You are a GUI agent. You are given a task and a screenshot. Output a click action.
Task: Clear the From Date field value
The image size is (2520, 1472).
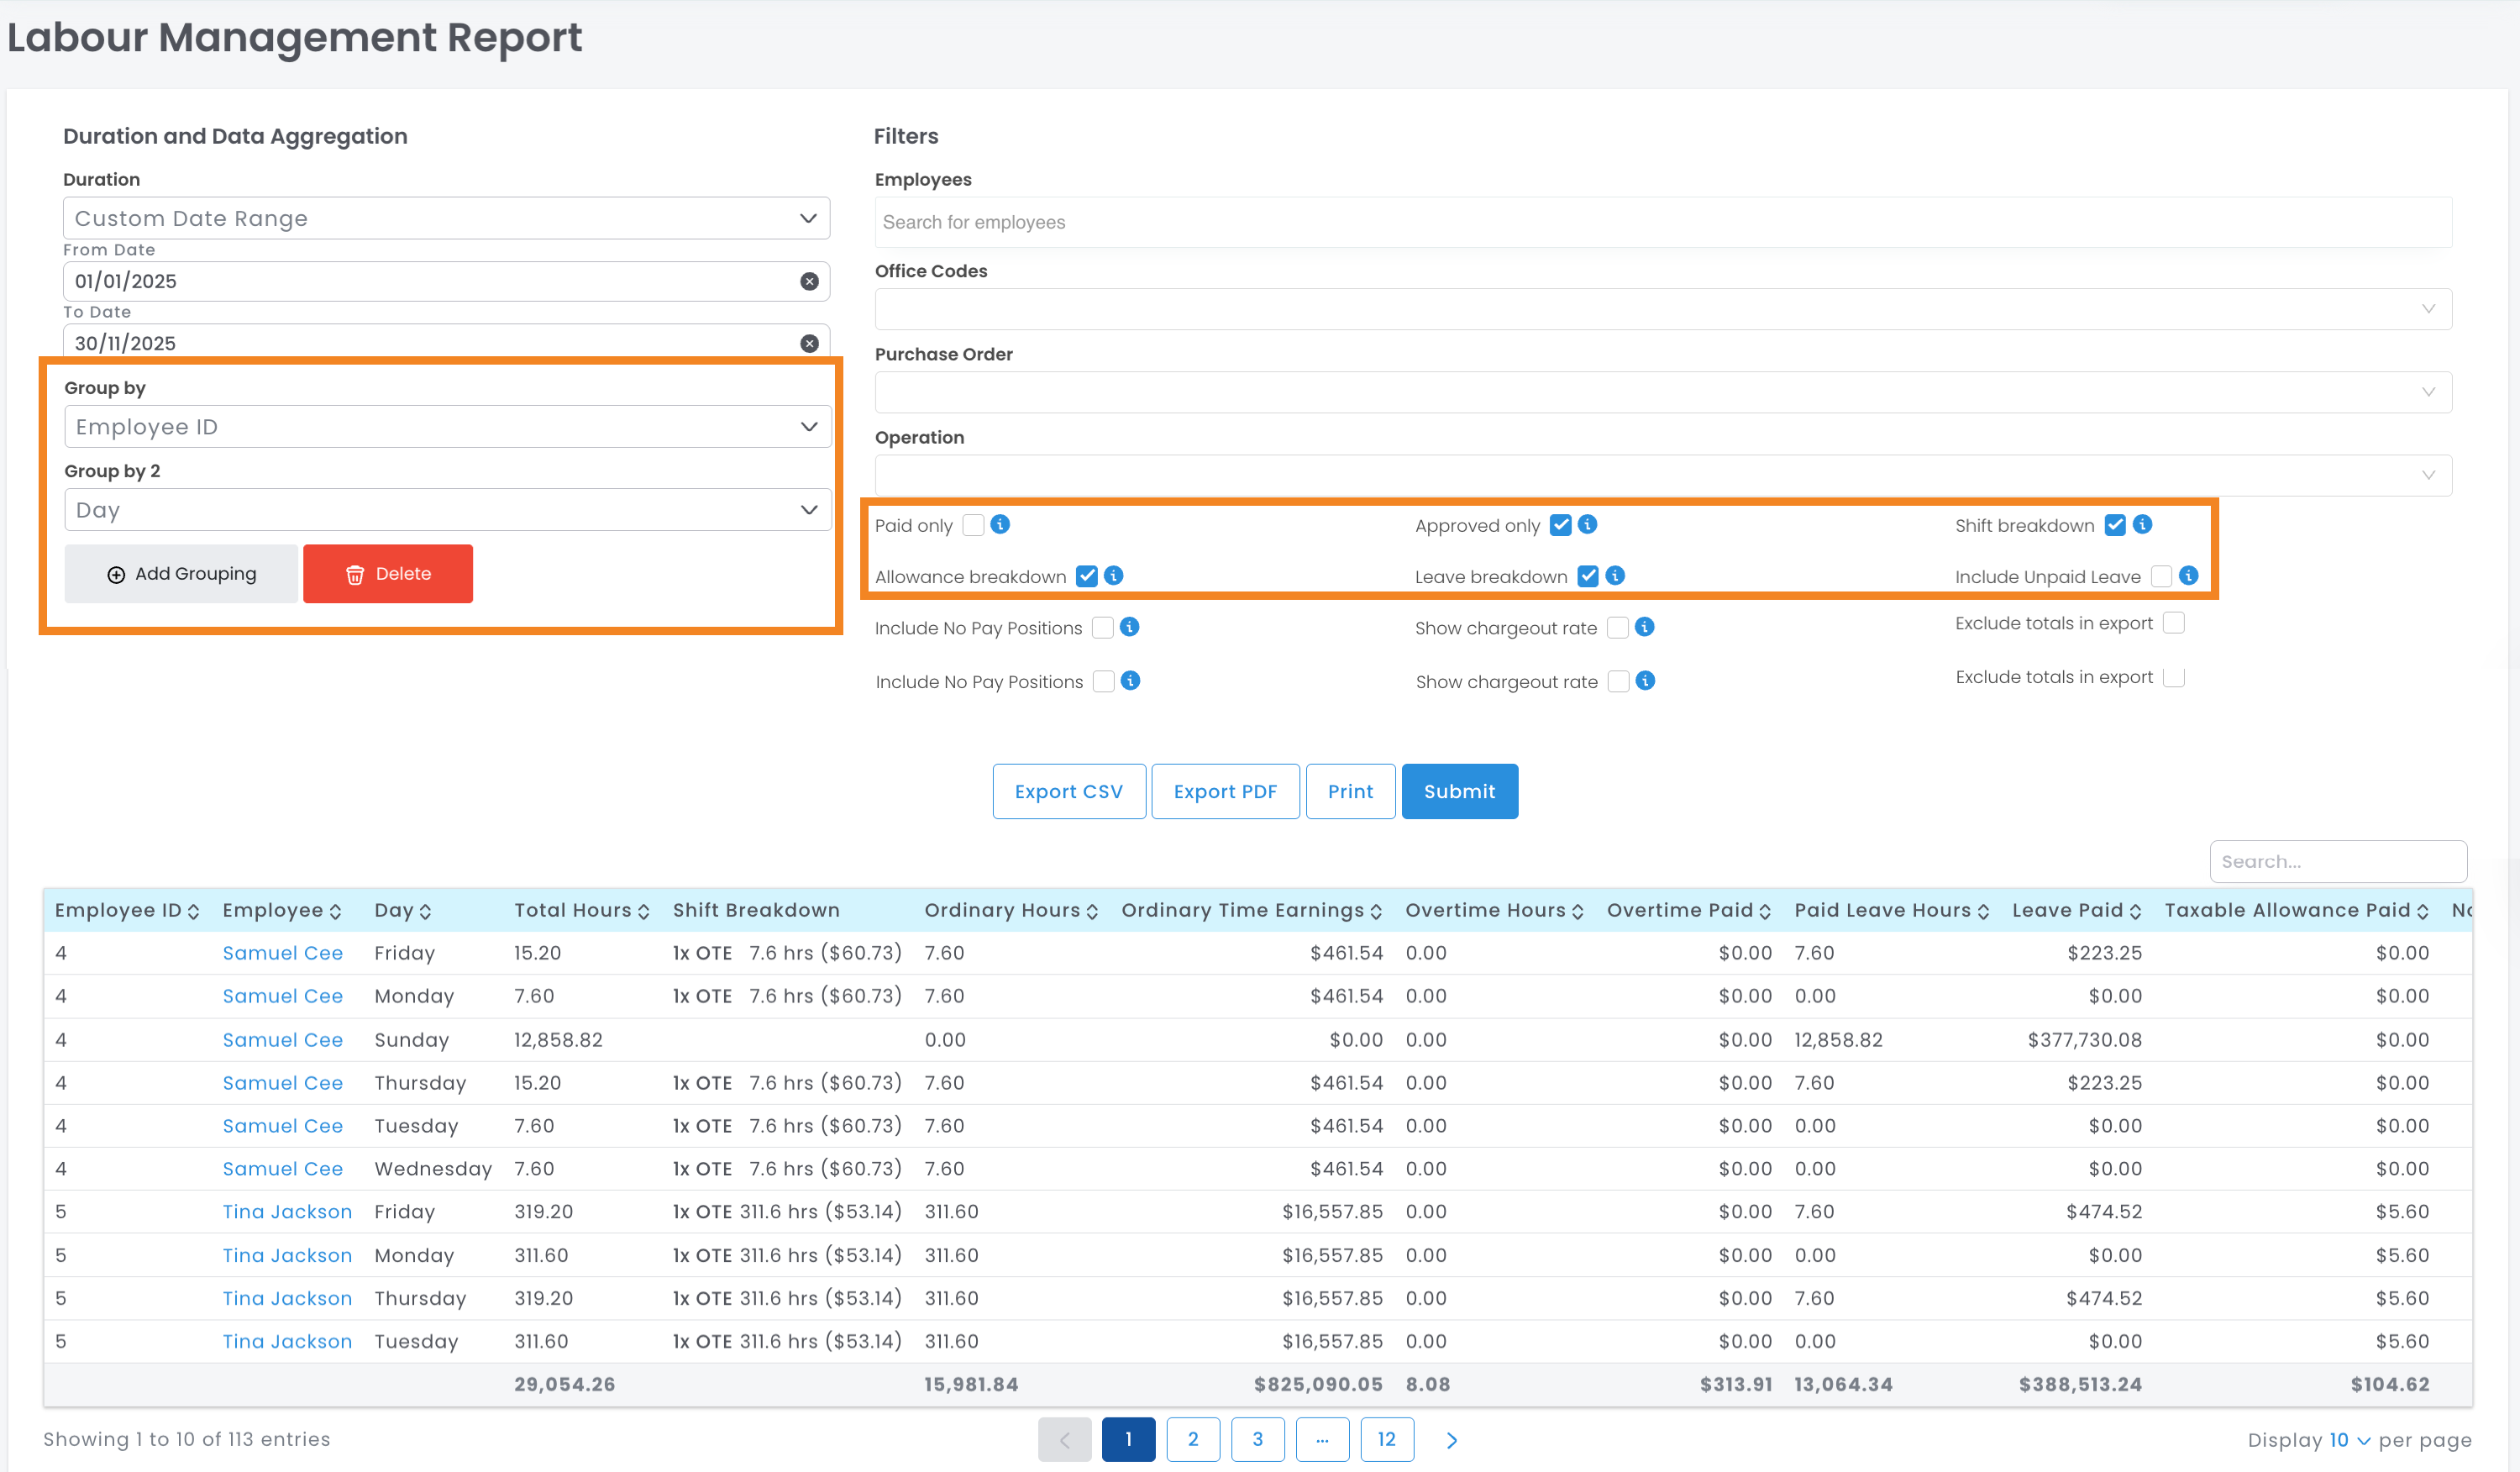coord(809,281)
